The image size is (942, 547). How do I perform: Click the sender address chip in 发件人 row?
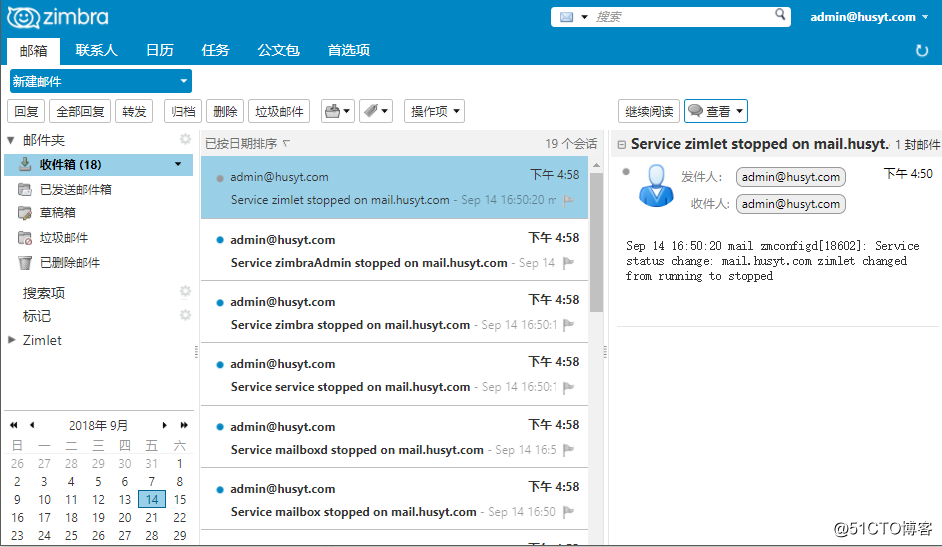point(791,177)
